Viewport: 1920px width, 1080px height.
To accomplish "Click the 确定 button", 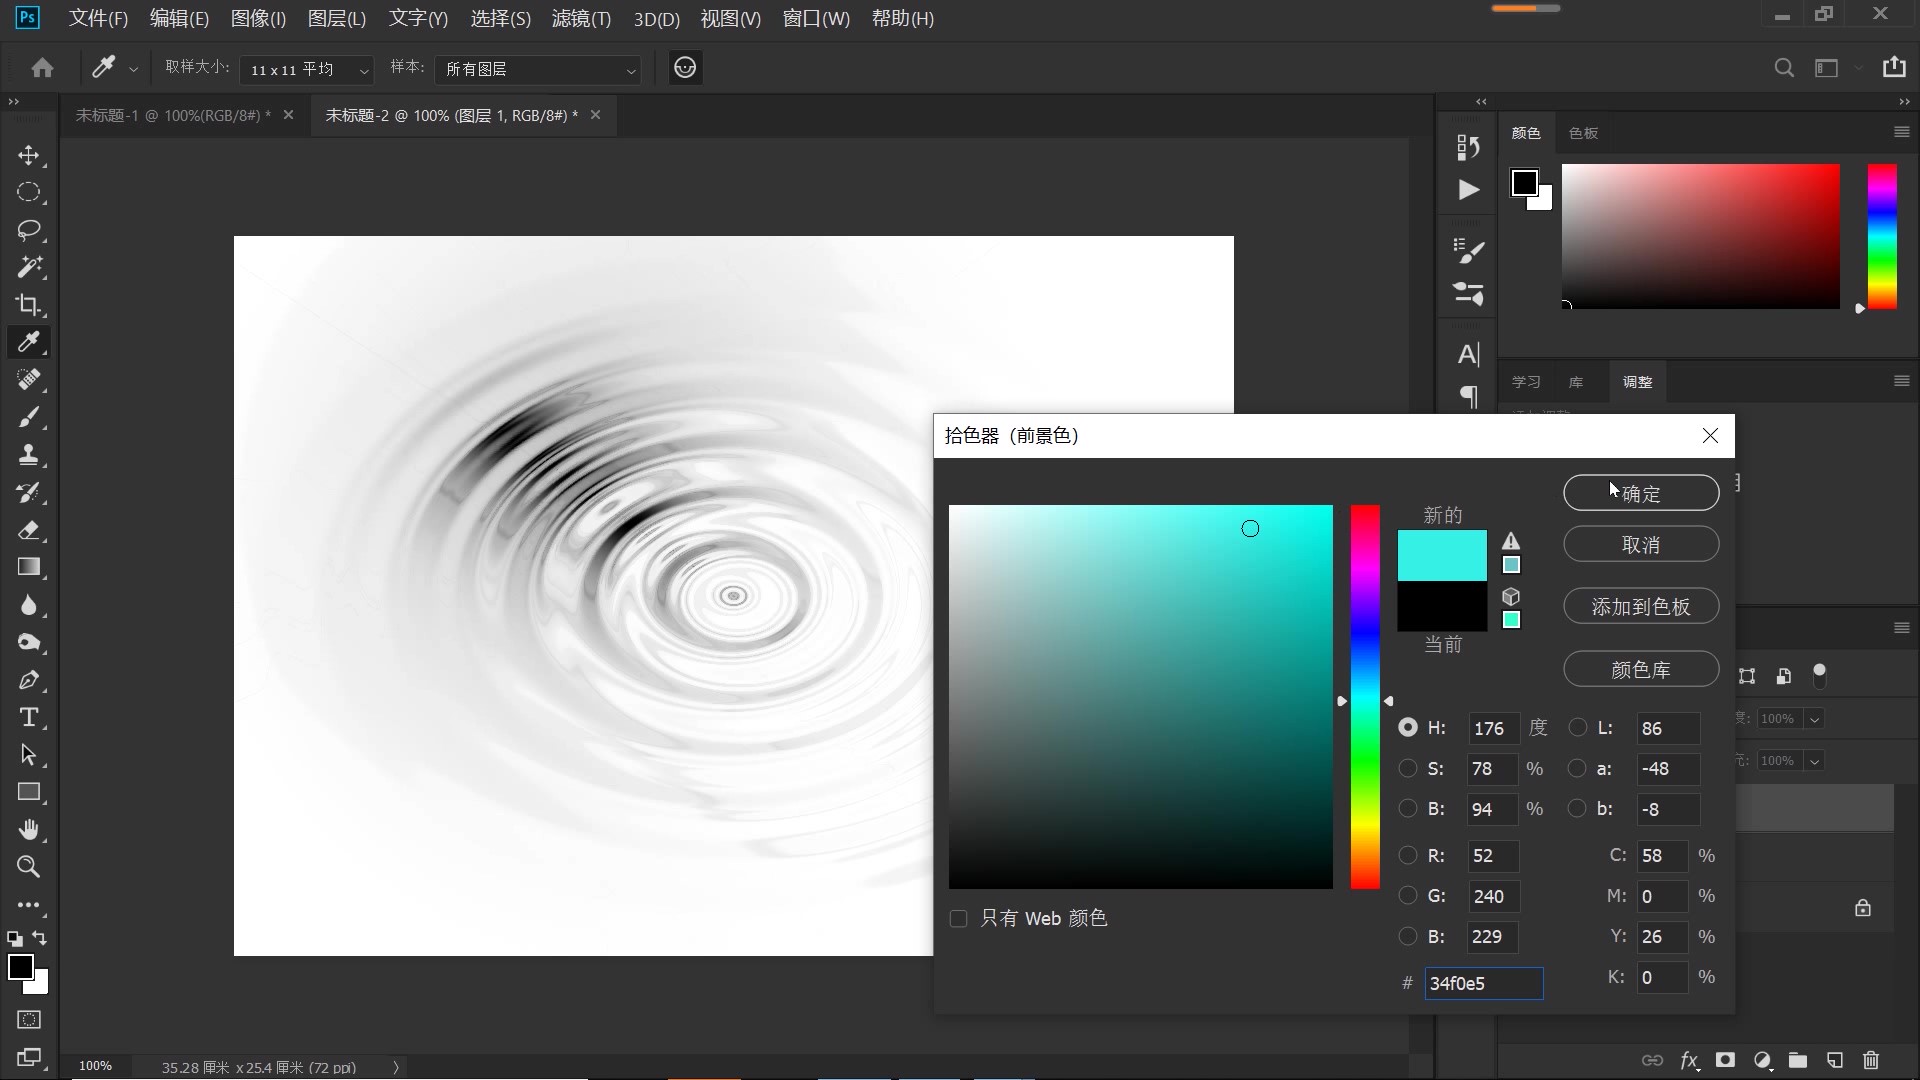I will tap(1640, 493).
